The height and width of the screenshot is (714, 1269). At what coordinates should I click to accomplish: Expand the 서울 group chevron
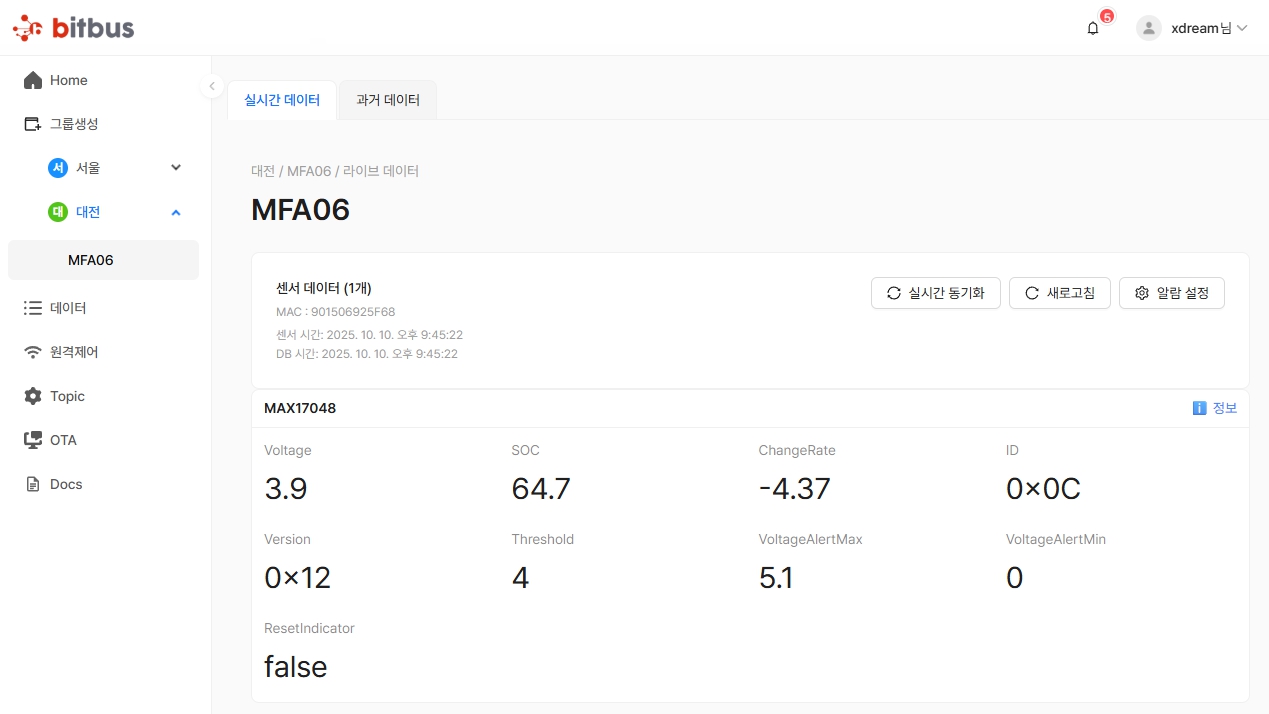pyautogui.click(x=176, y=168)
